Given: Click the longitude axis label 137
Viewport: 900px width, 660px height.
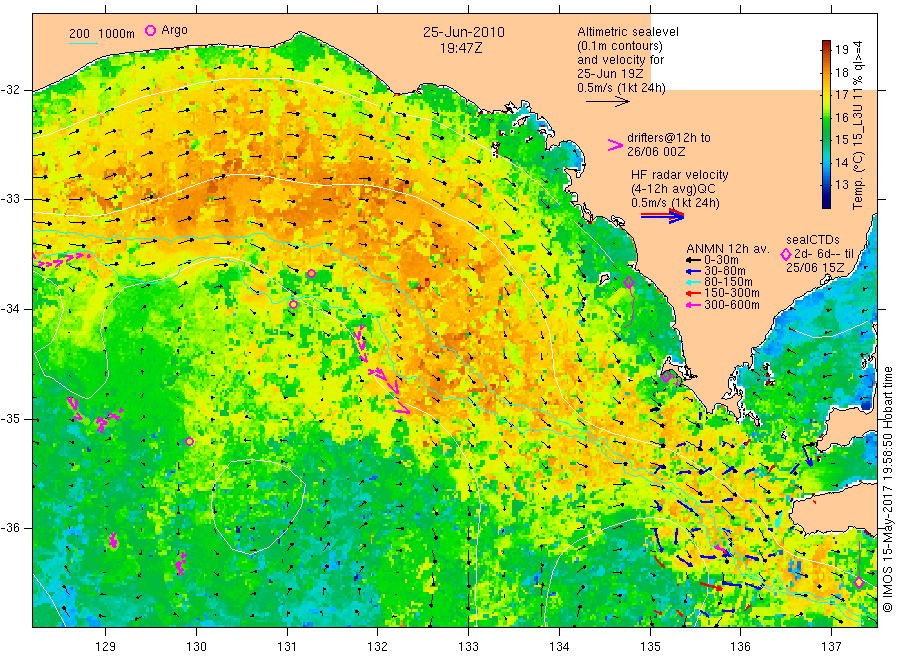Looking at the screenshot, I should click(x=831, y=647).
